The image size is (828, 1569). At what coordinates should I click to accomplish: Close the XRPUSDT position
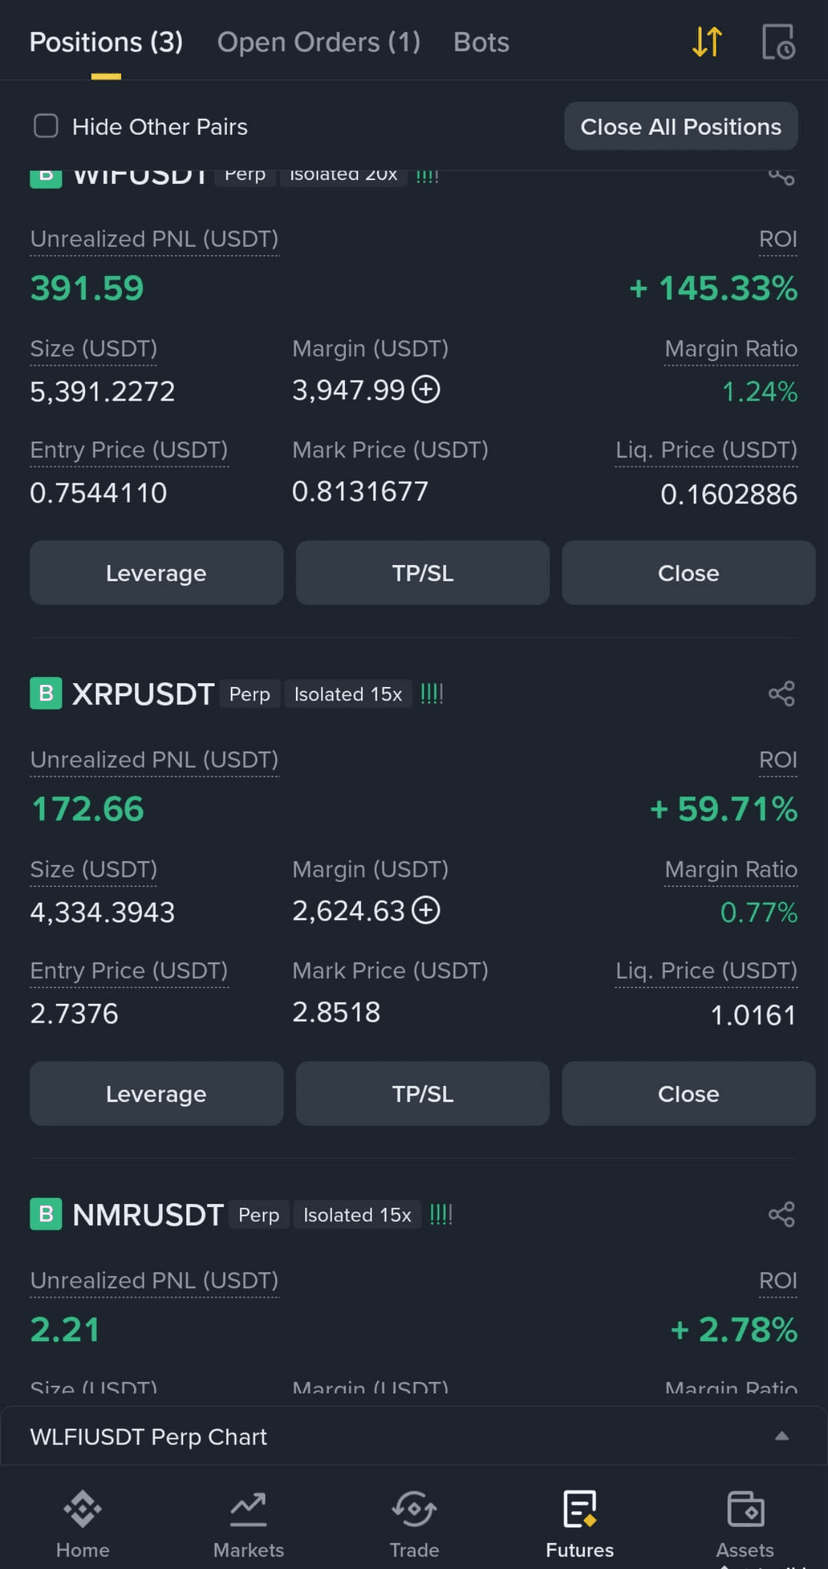coord(688,1094)
